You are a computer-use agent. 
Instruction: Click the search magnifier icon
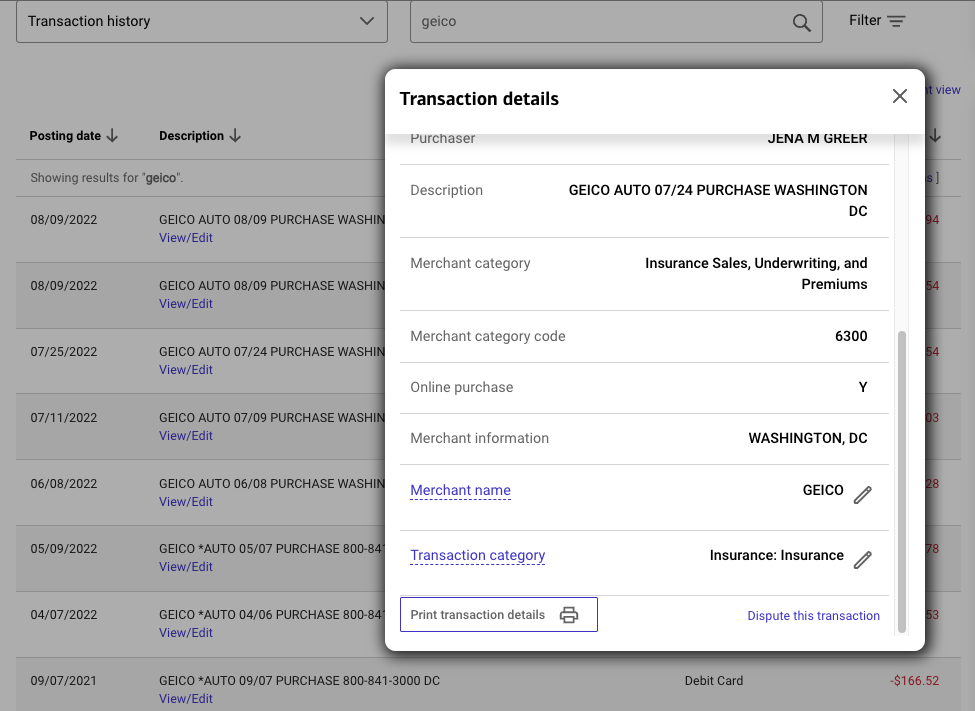click(801, 22)
